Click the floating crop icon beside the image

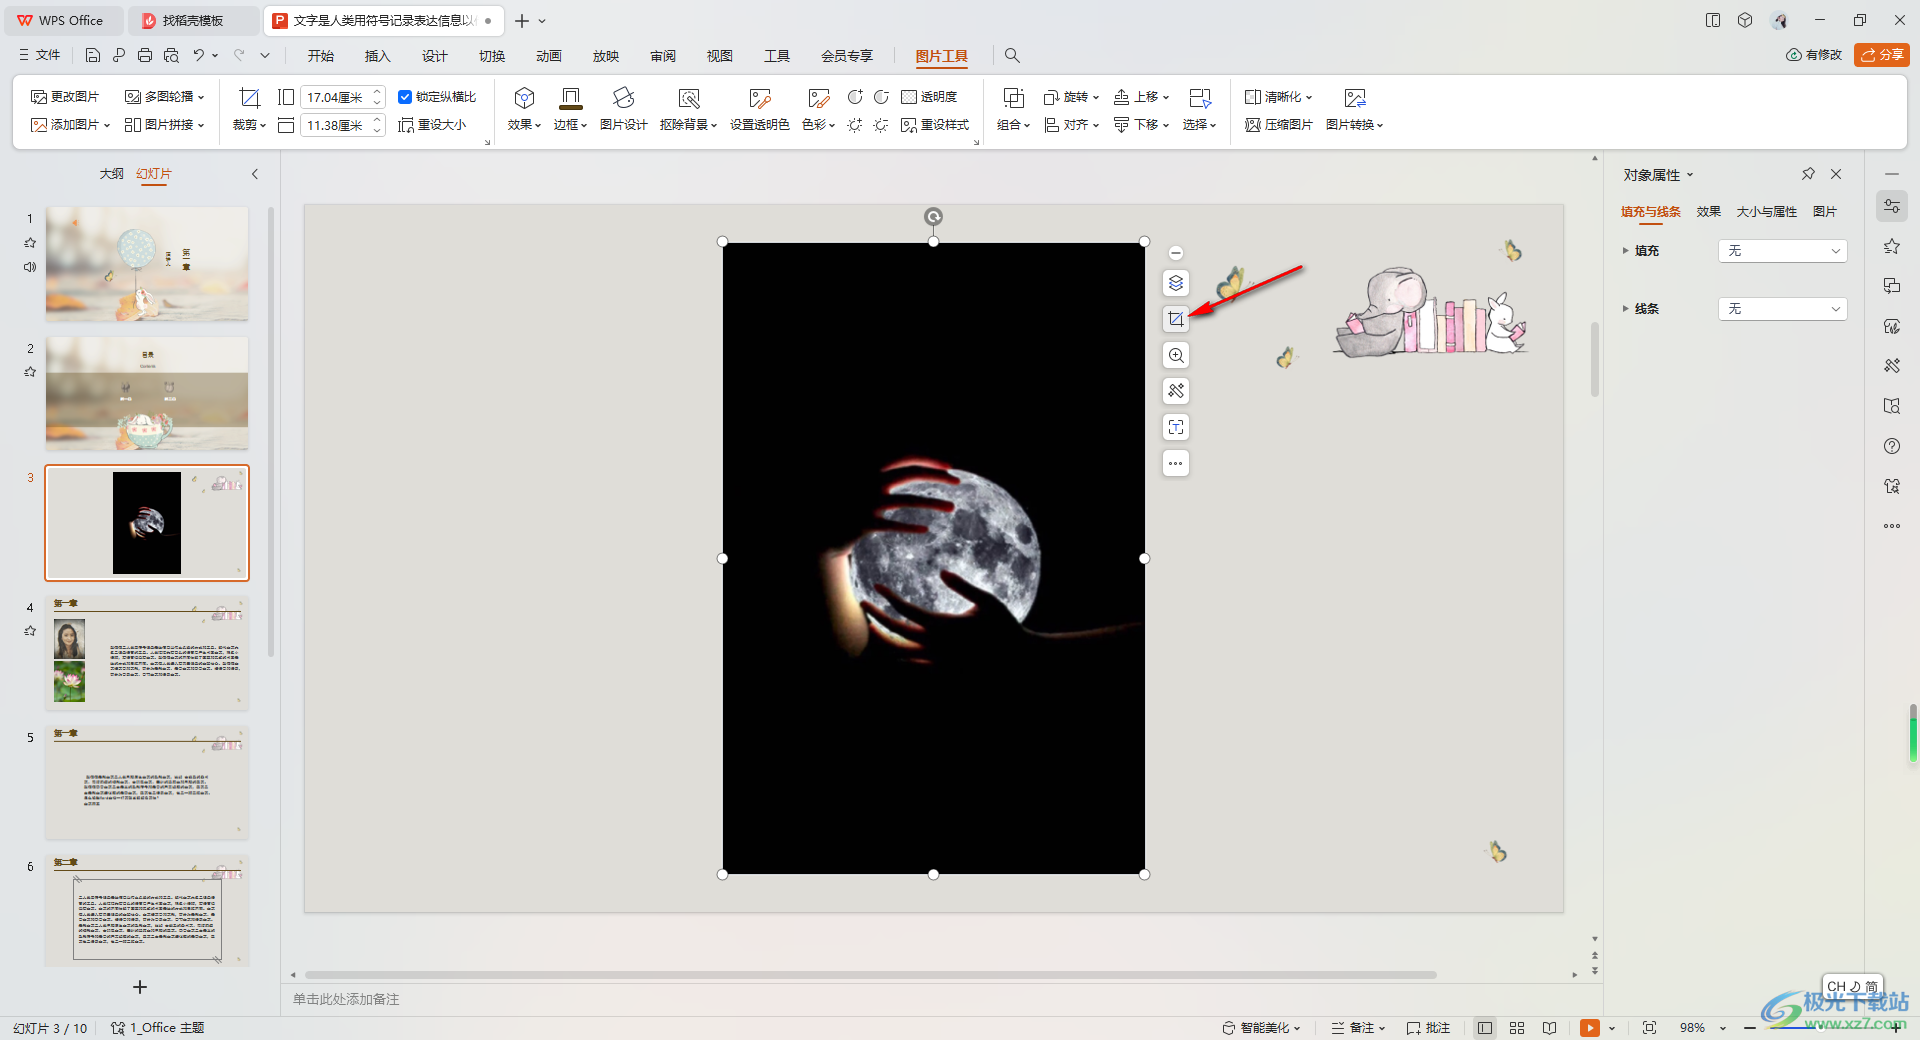tap(1176, 319)
